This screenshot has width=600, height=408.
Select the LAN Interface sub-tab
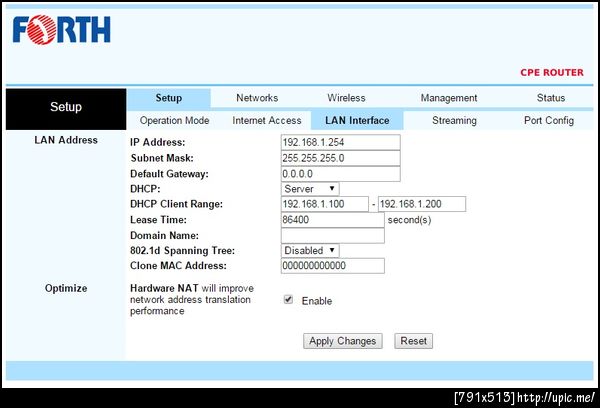357,121
